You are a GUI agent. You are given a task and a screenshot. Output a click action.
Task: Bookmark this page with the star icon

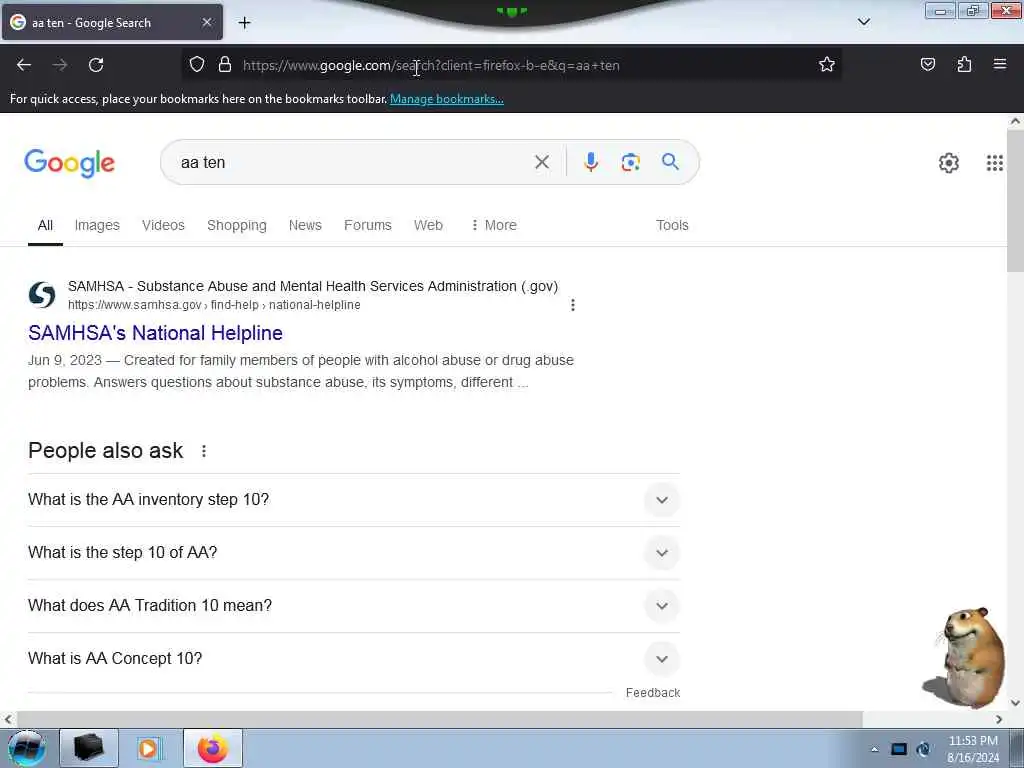(827, 65)
